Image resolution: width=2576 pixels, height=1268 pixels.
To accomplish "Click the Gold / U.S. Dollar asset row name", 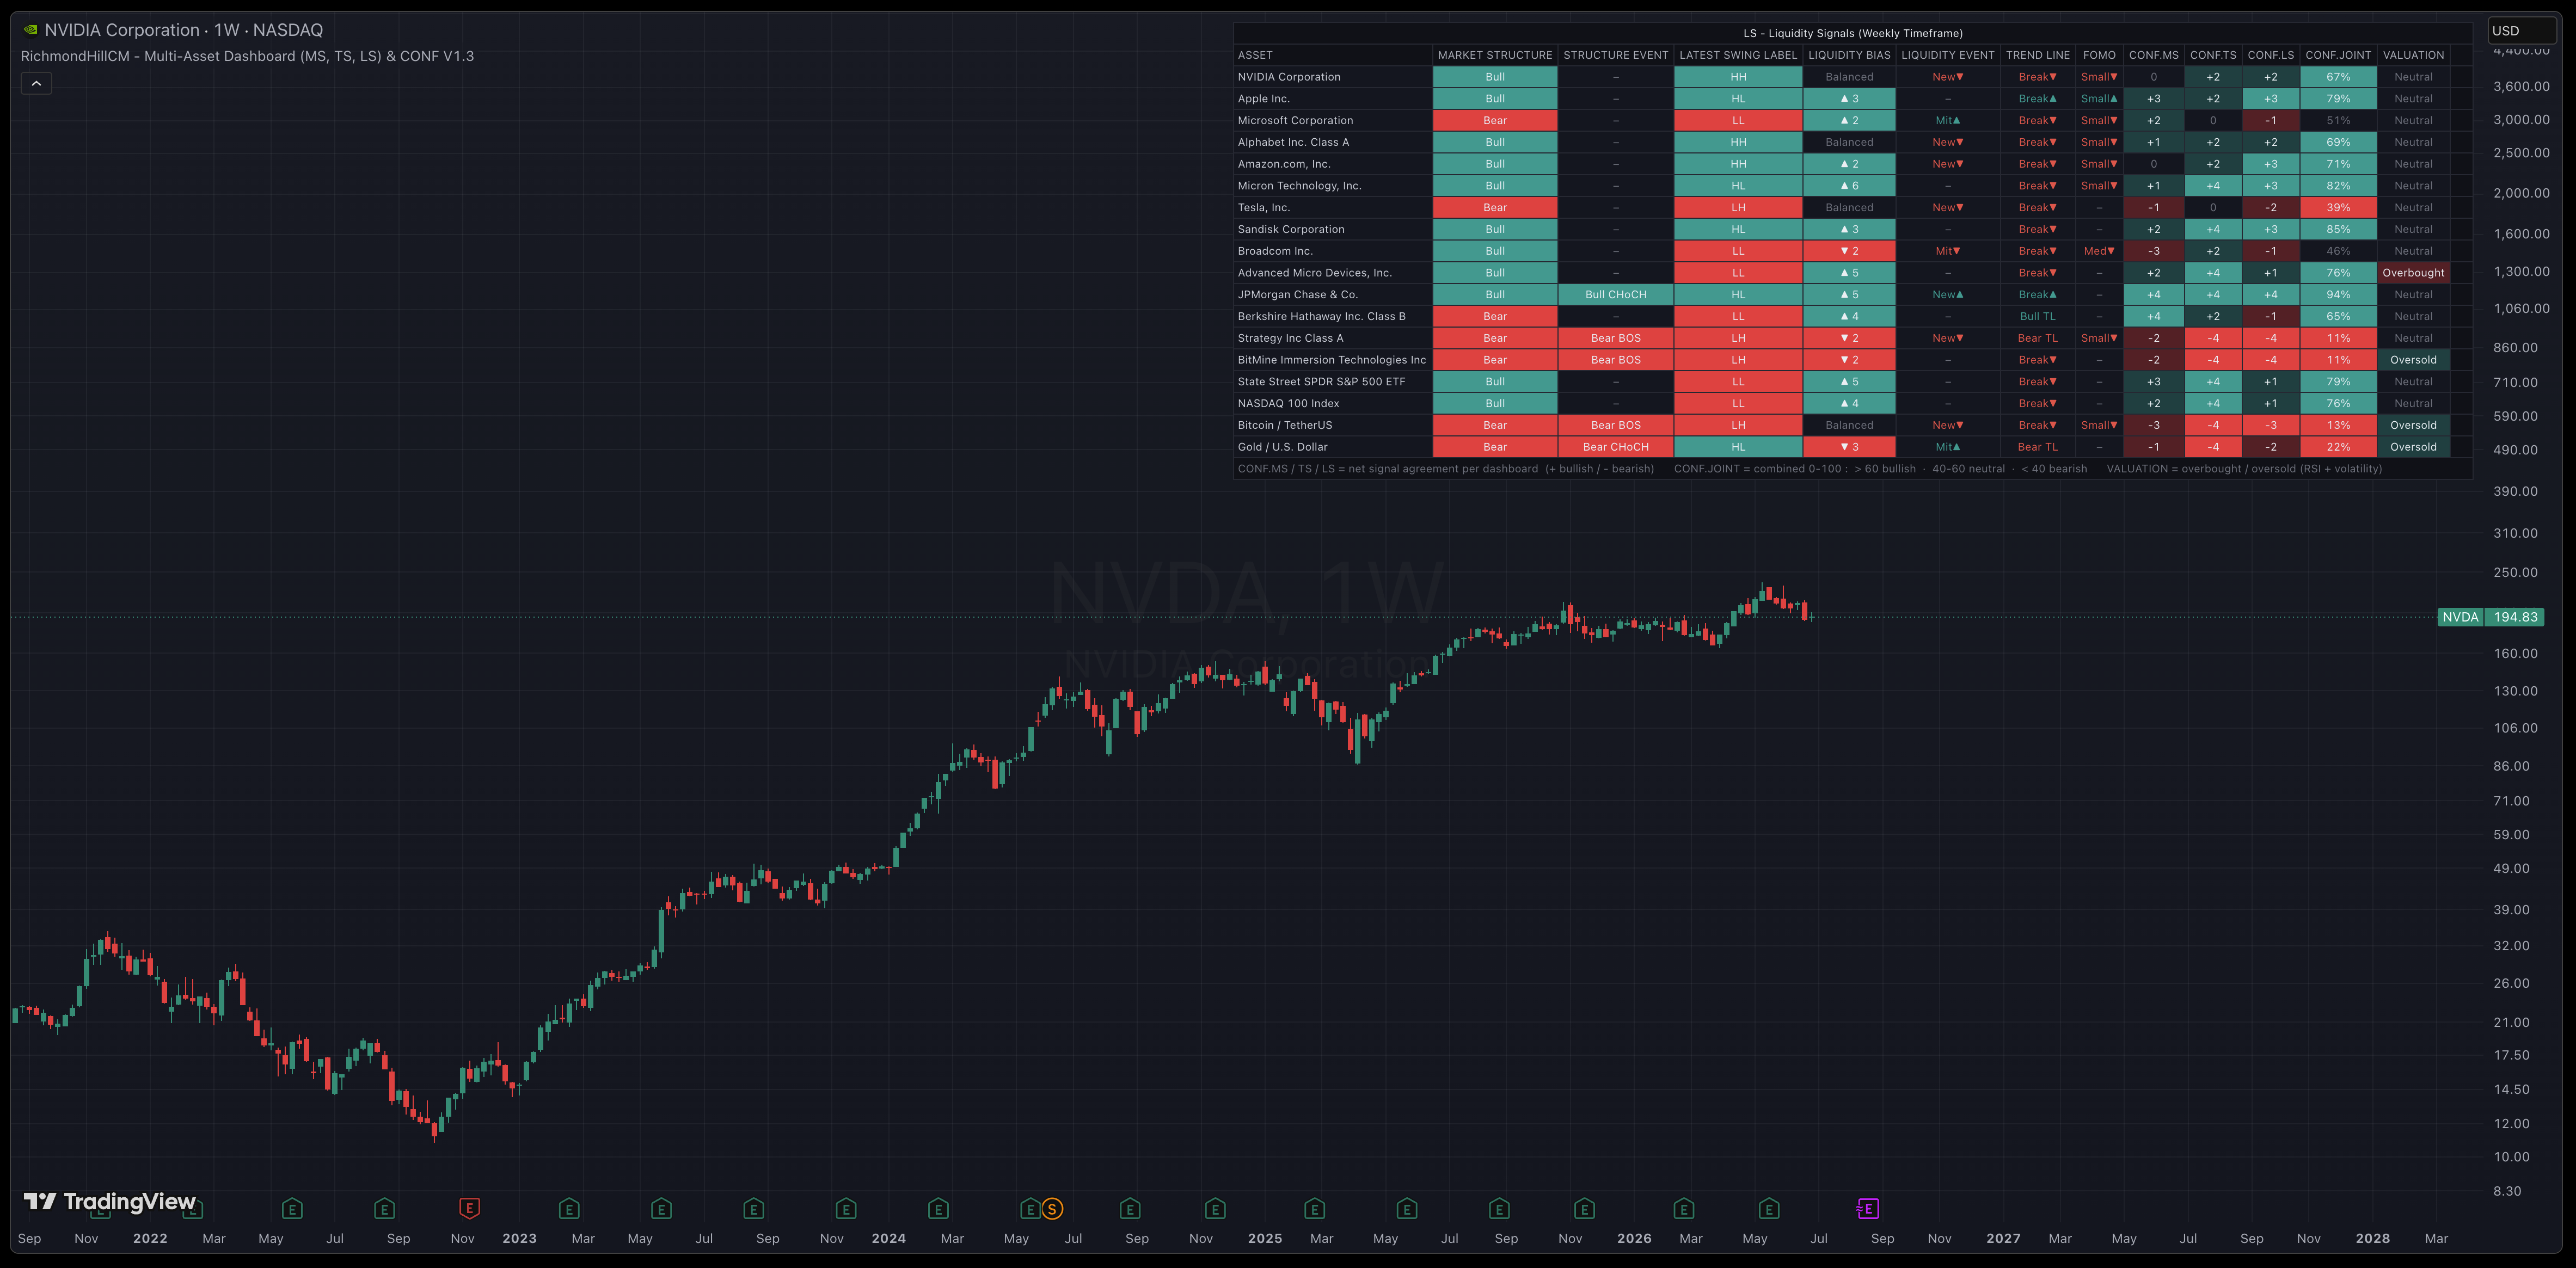I will tap(1282, 447).
